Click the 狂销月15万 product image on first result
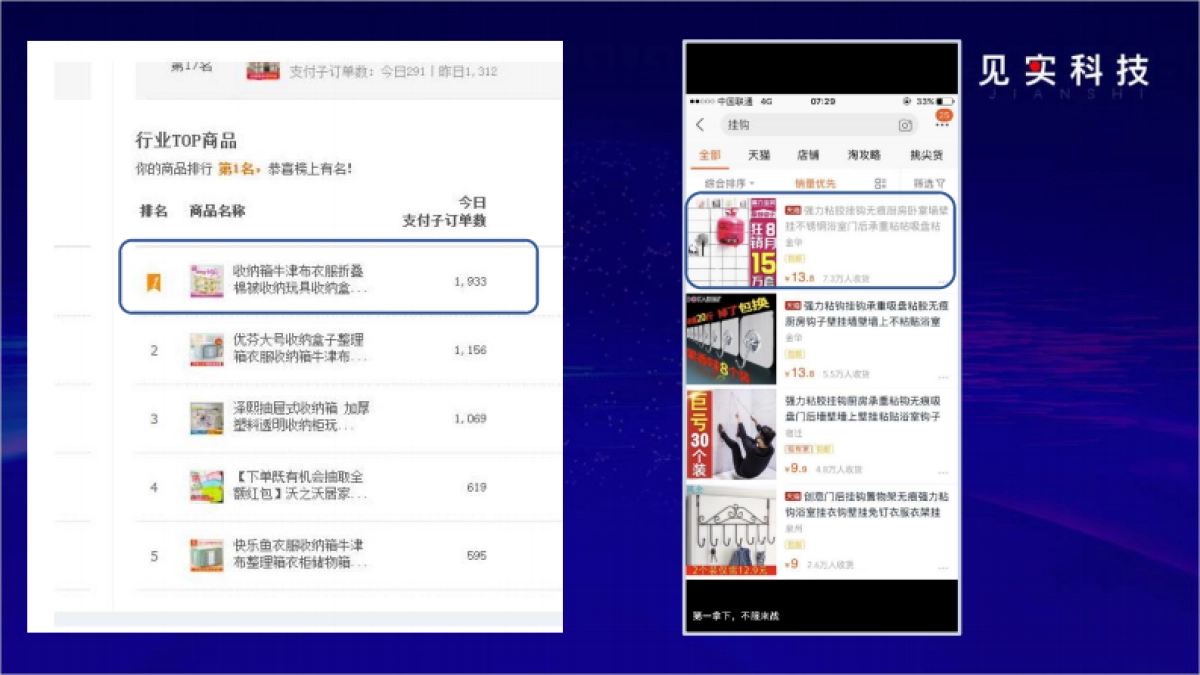Viewport: 1200px width, 675px height. tap(733, 240)
